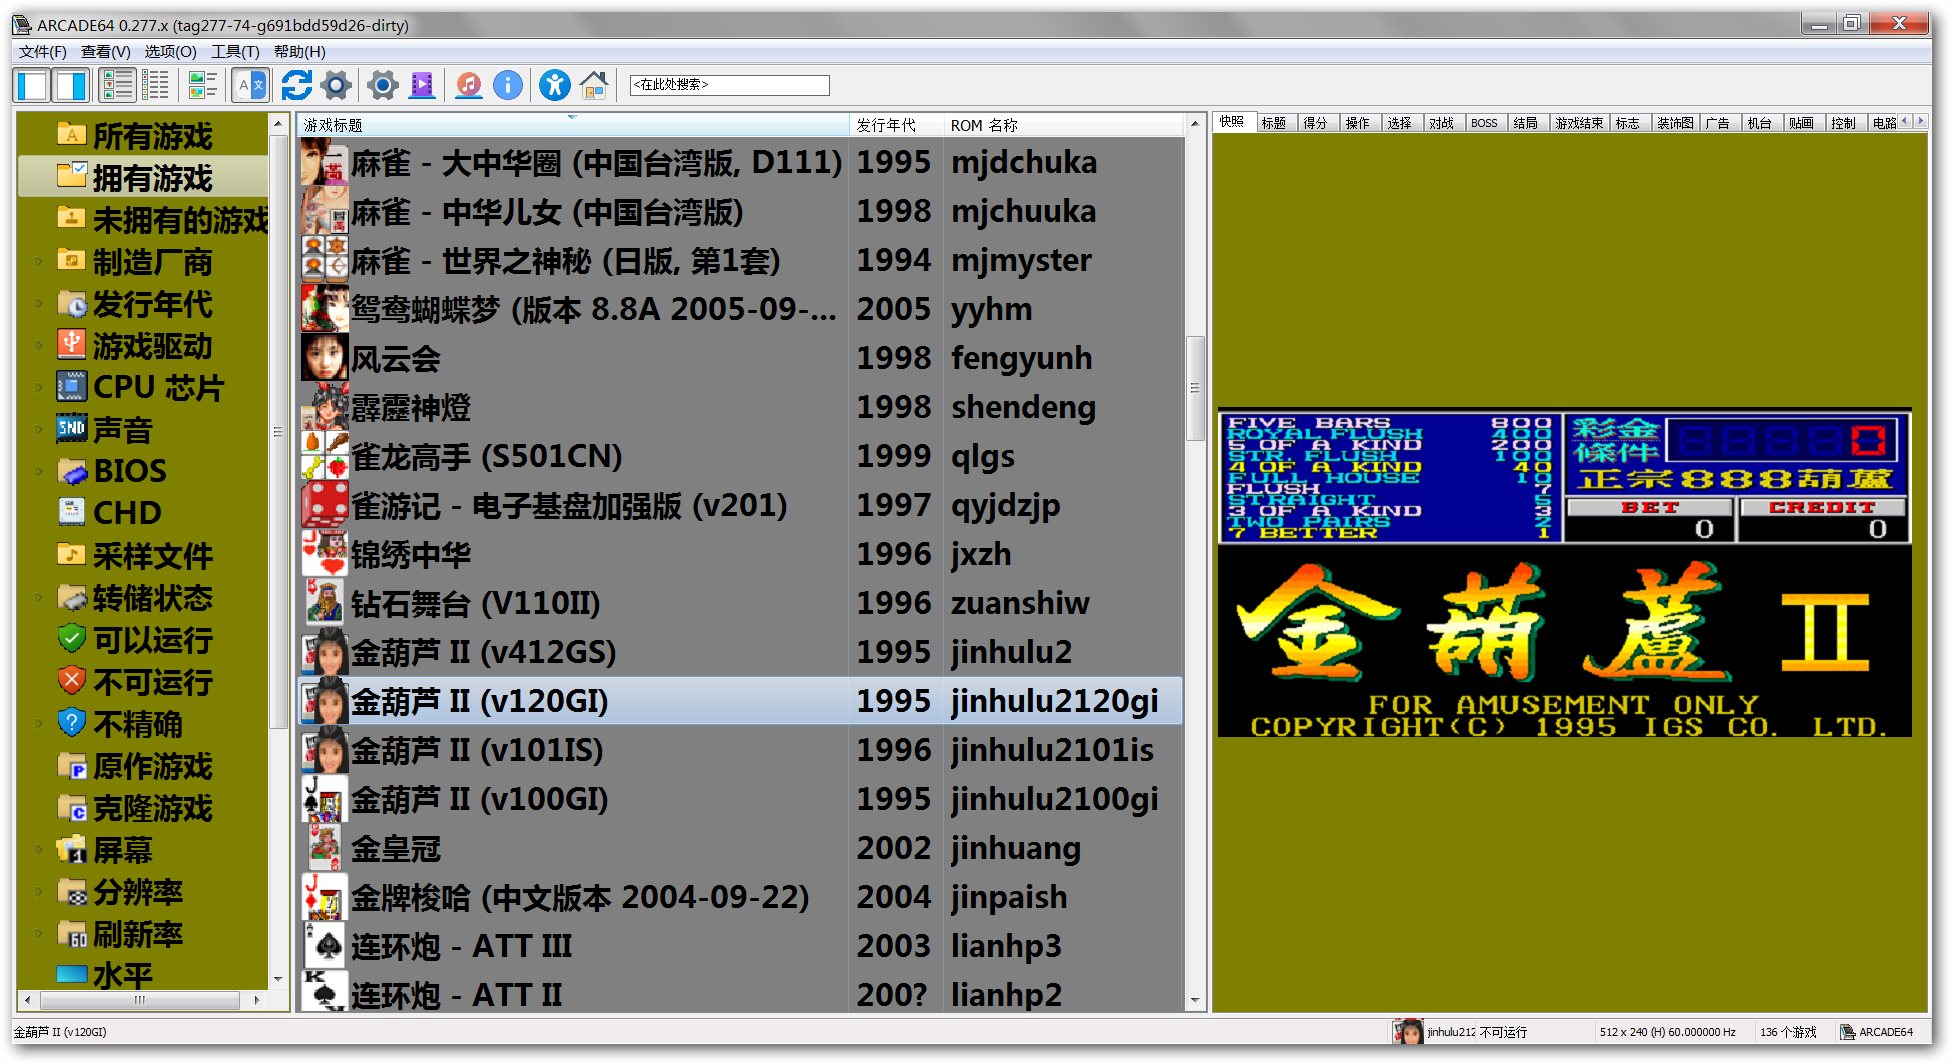The width and height of the screenshot is (1952, 1064).
Task: Select the 声音 folder
Action: point(122,430)
